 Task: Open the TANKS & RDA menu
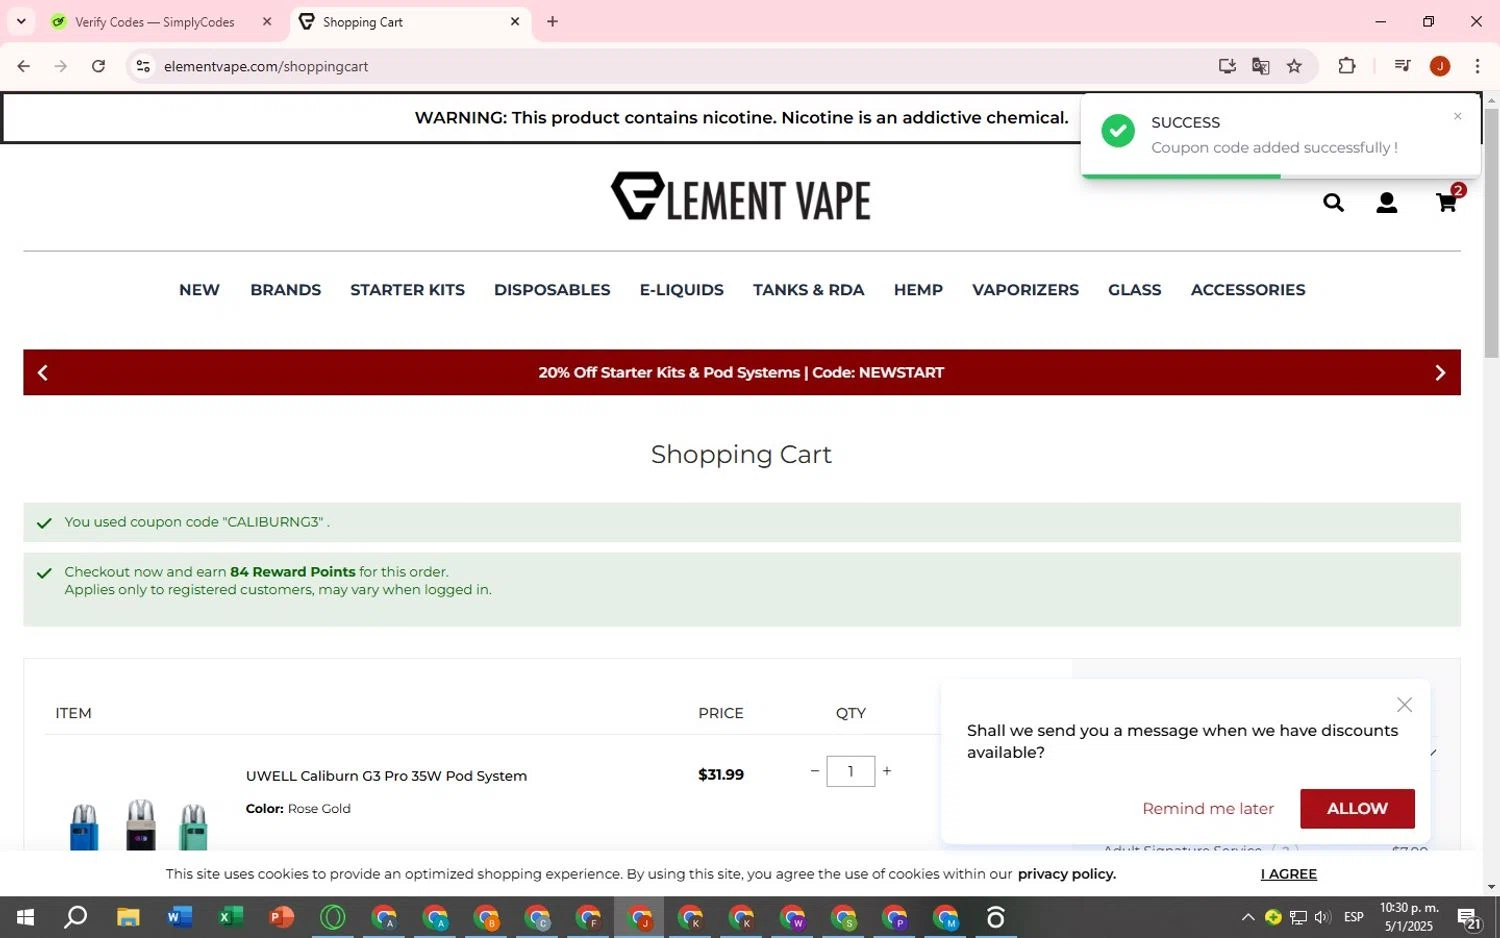[x=808, y=290]
